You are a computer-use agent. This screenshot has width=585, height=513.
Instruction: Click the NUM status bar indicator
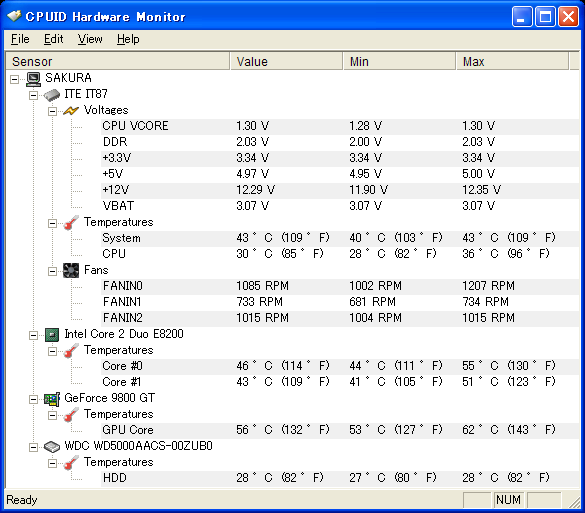[508, 500]
